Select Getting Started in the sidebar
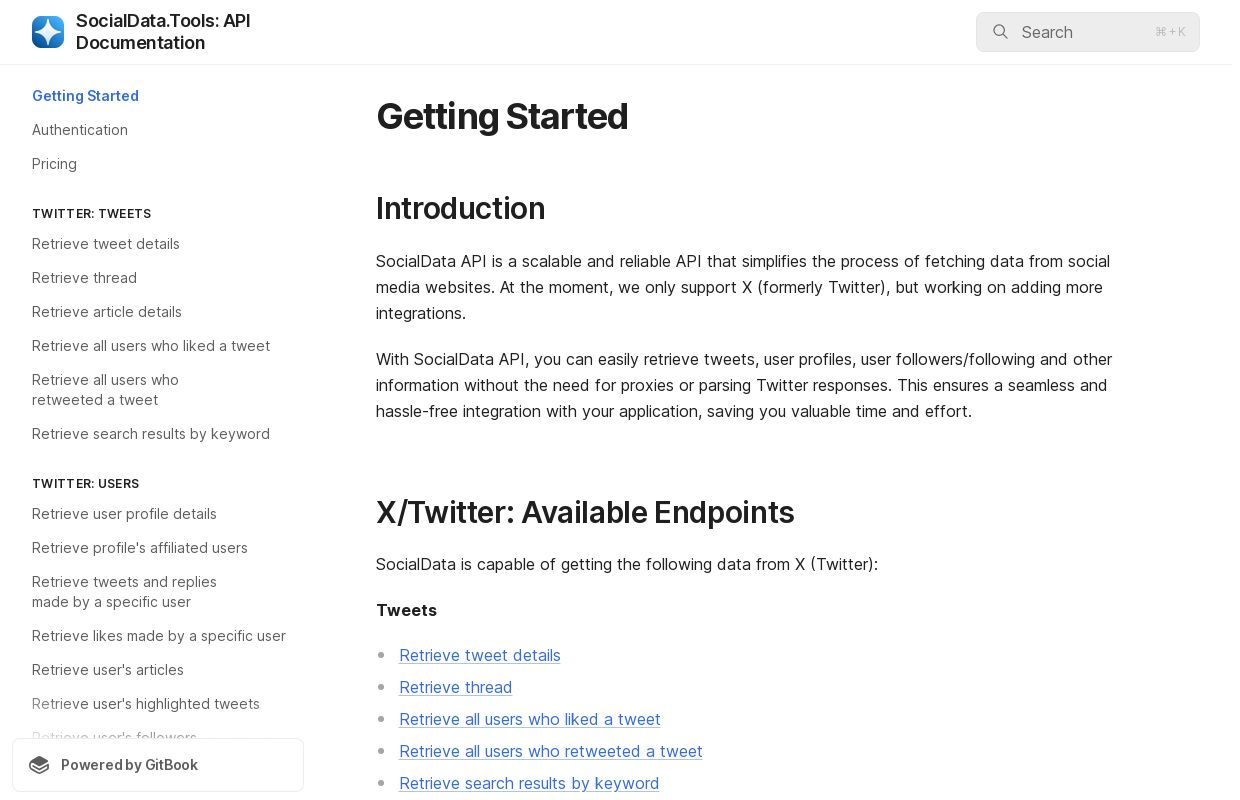Viewport: 1240px width, 800px height. (x=85, y=96)
